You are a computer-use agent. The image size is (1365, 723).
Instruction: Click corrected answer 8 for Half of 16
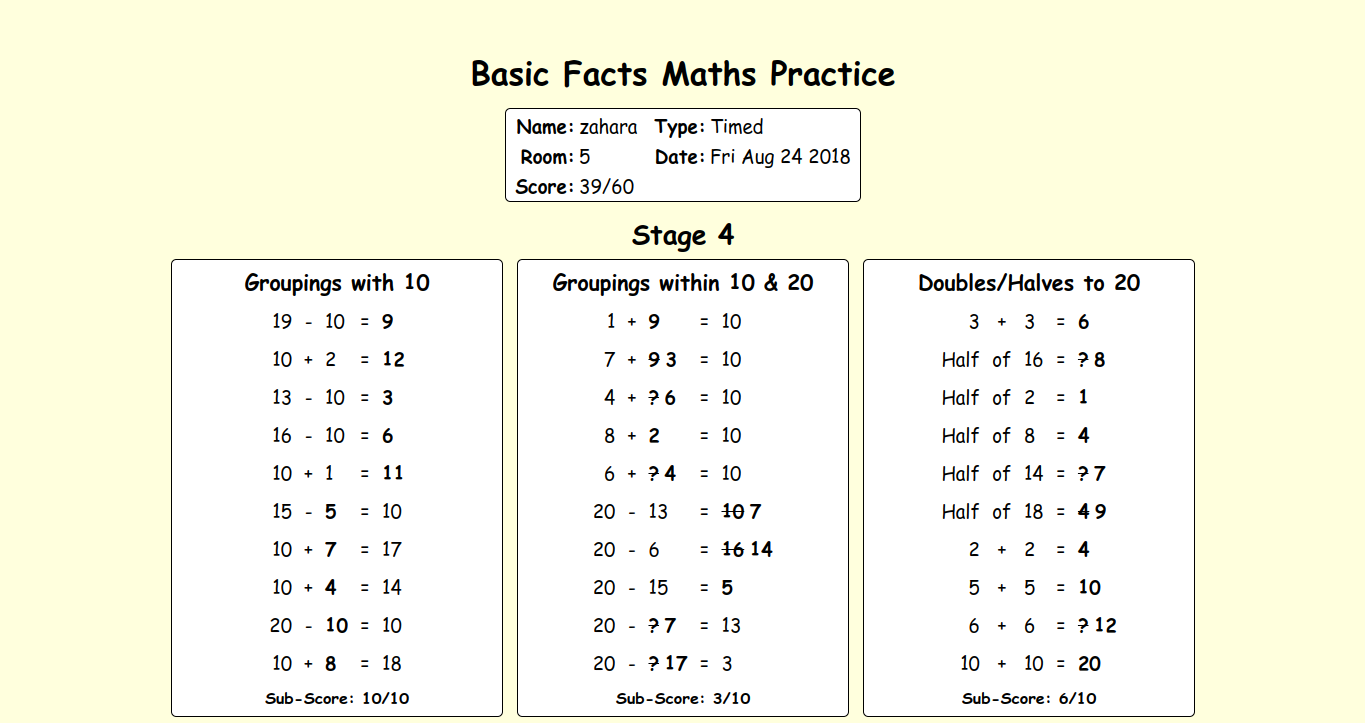coord(1100,360)
